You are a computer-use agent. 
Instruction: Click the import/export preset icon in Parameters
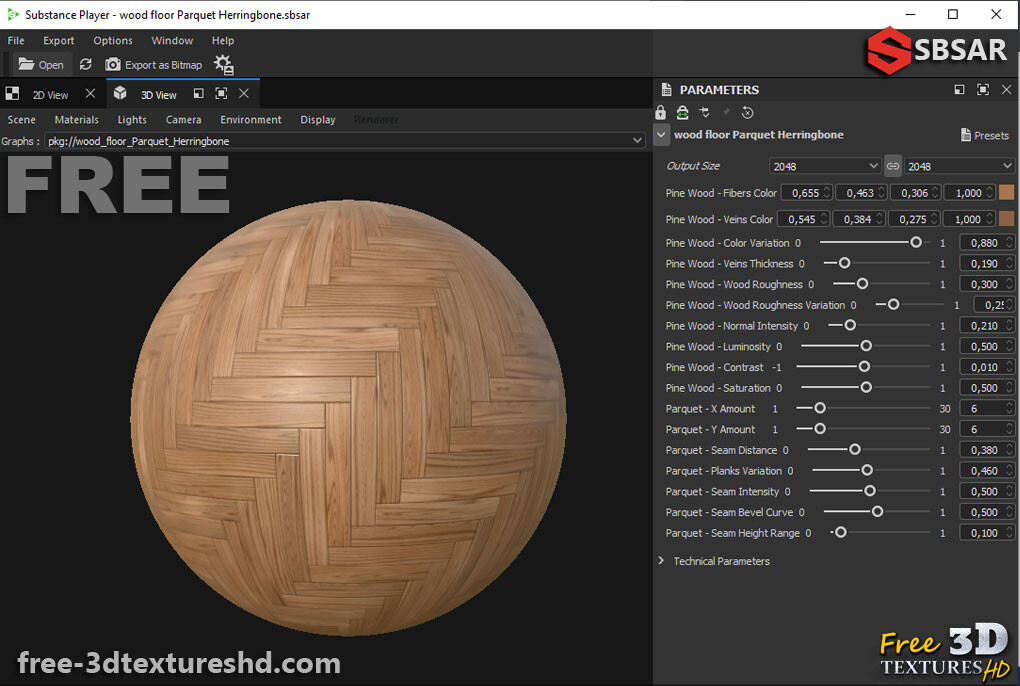682,112
